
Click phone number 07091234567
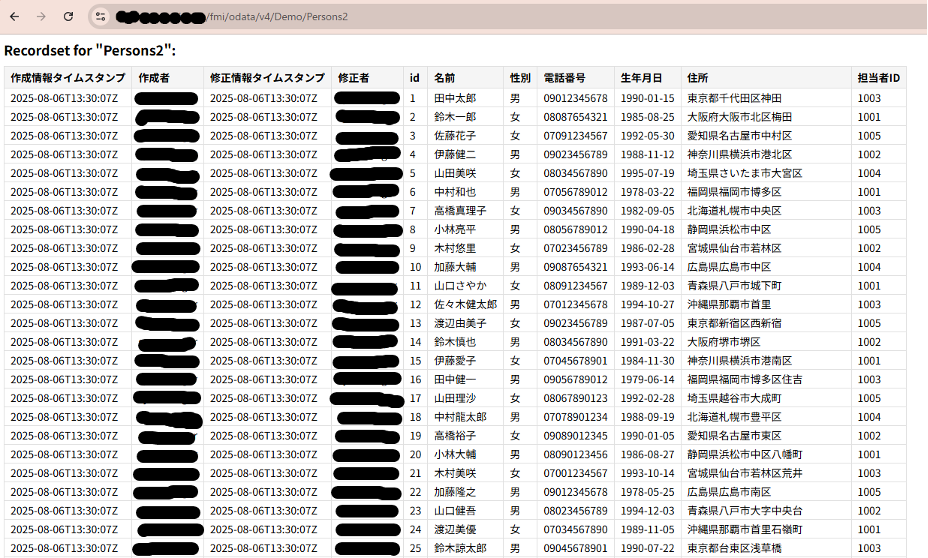point(575,136)
